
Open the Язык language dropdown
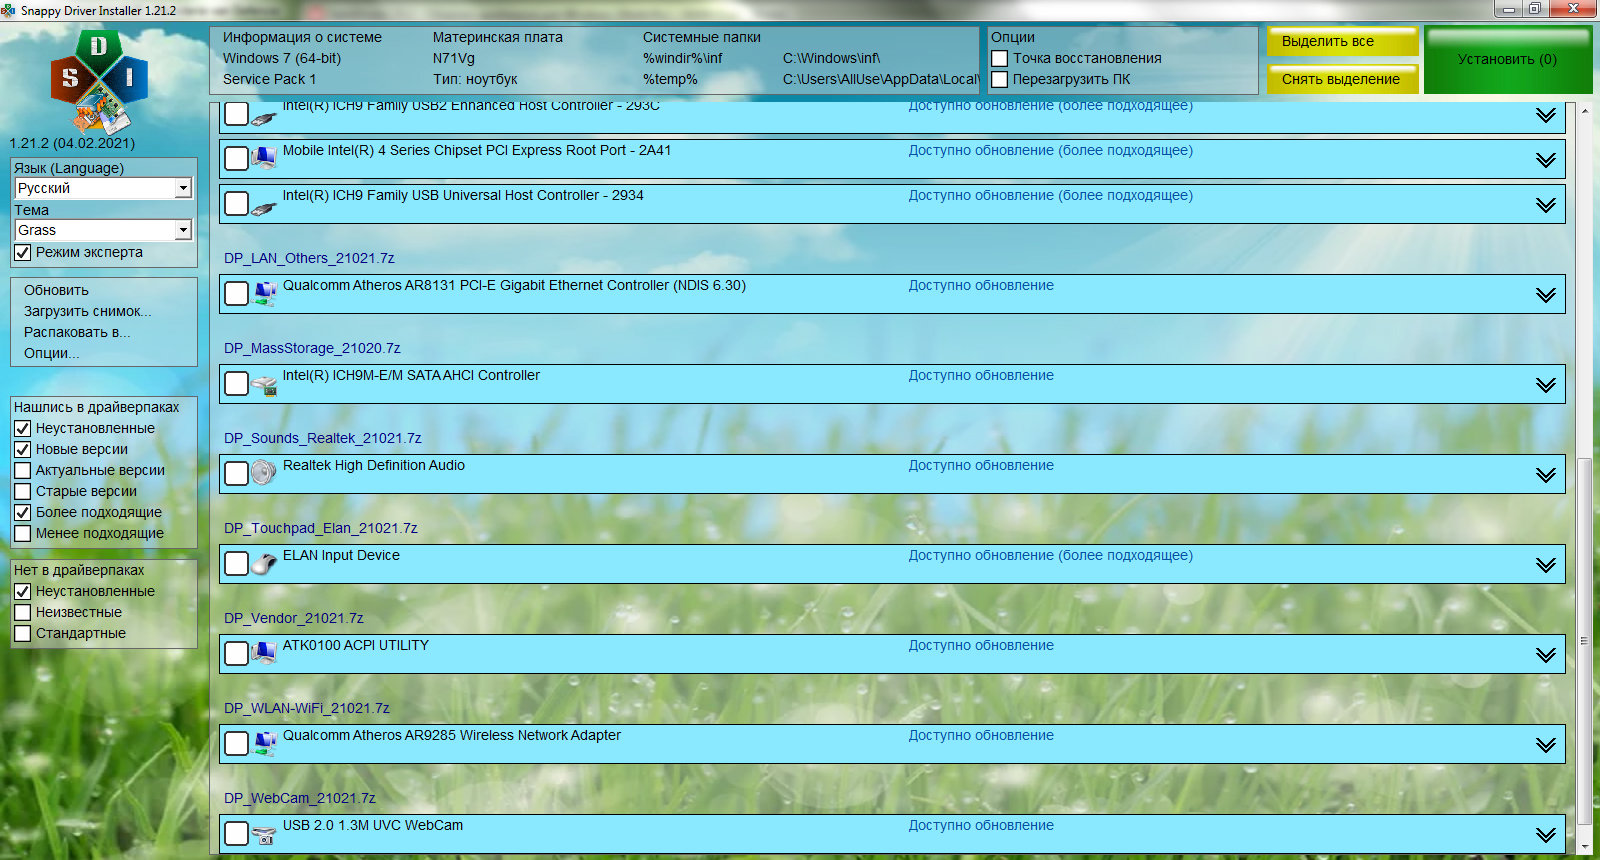(183, 188)
